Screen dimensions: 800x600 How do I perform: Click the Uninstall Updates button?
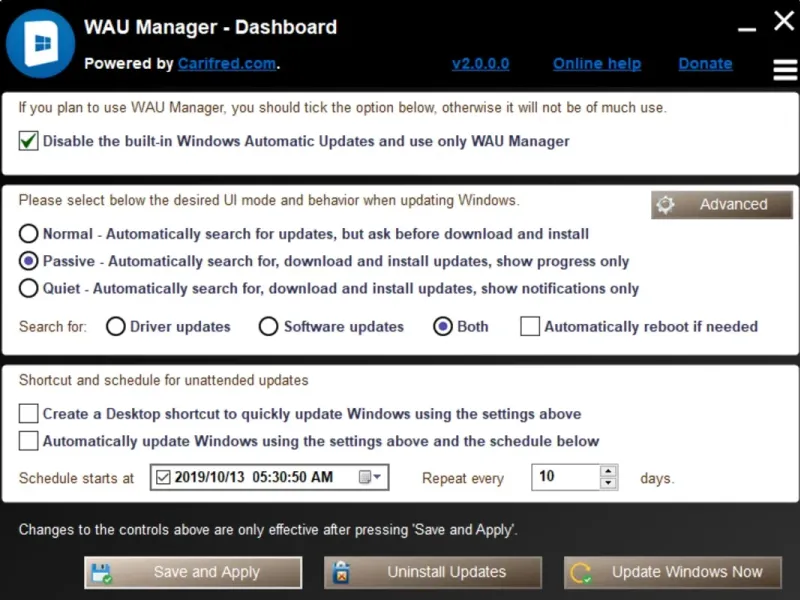(x=433, y=572)
